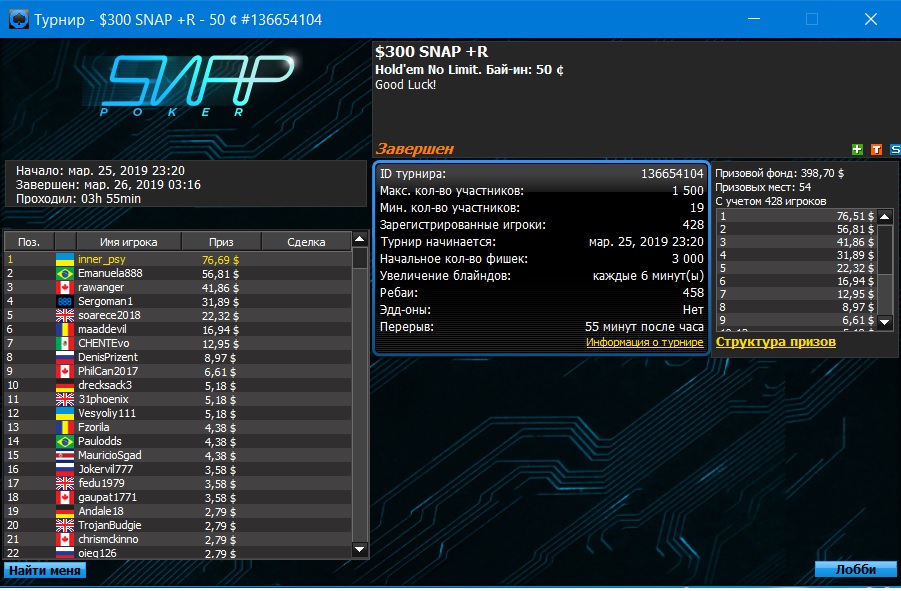Click Romania flag beside Fzorila

click(x=65, y=427)
